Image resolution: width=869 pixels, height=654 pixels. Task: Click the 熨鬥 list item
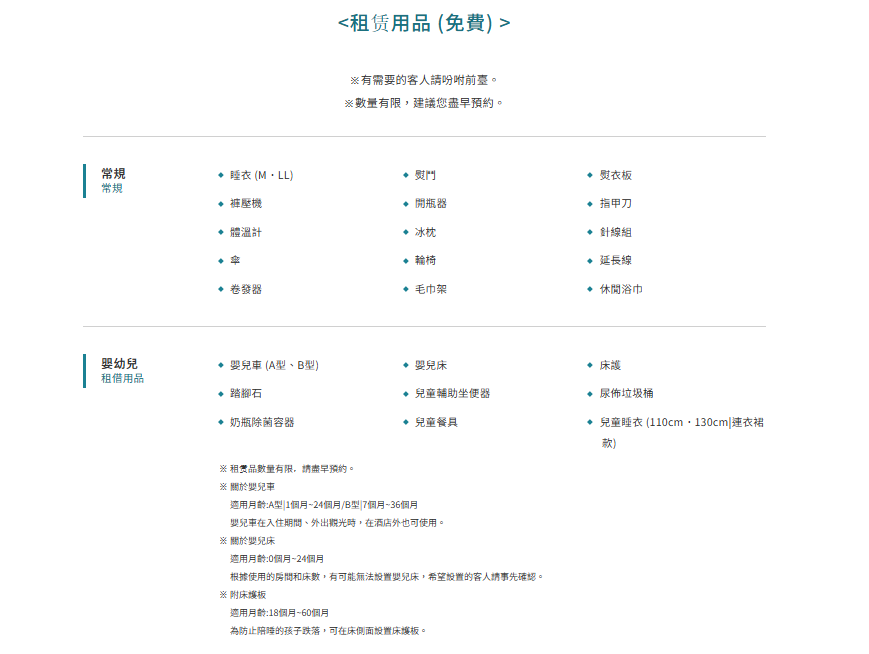(425, 175)
